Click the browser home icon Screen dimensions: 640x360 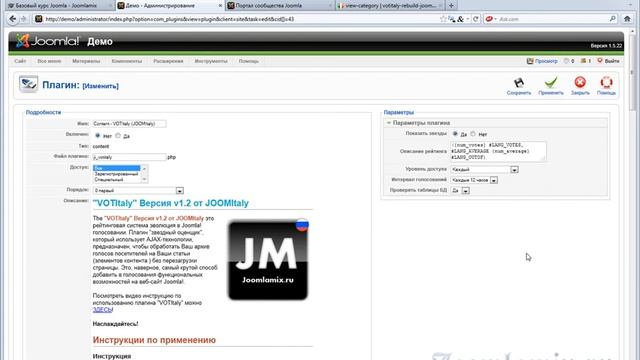click(627, 19)
